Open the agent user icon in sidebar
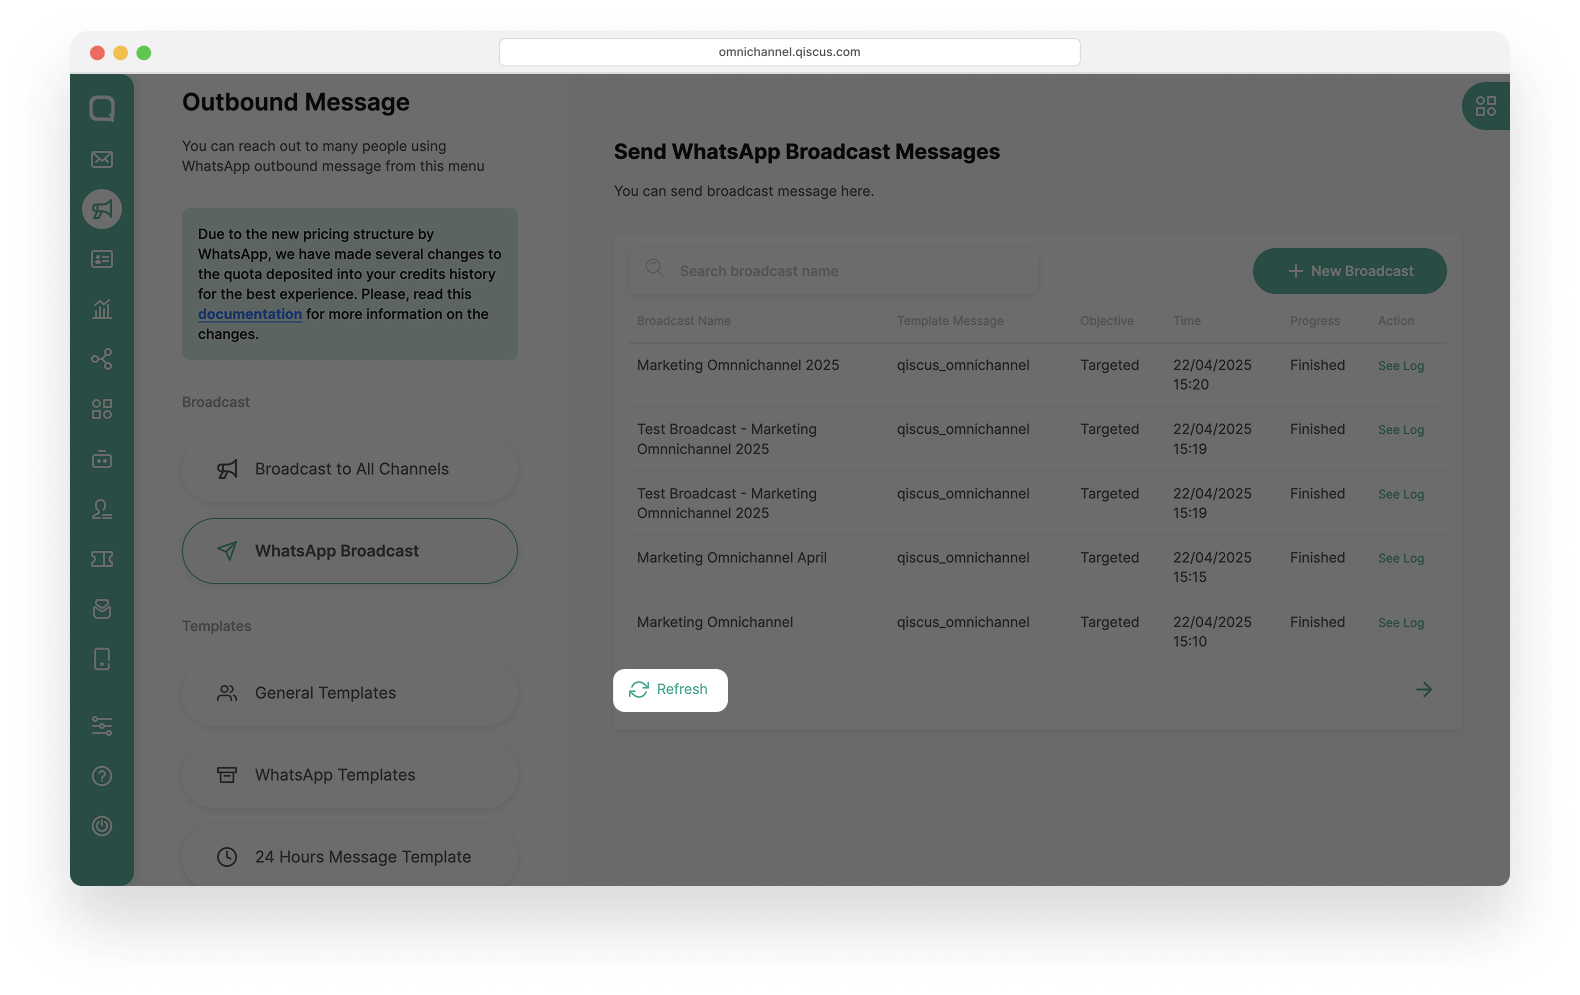The height and width of the screenshot is (995, 1580). click(102, 509)
